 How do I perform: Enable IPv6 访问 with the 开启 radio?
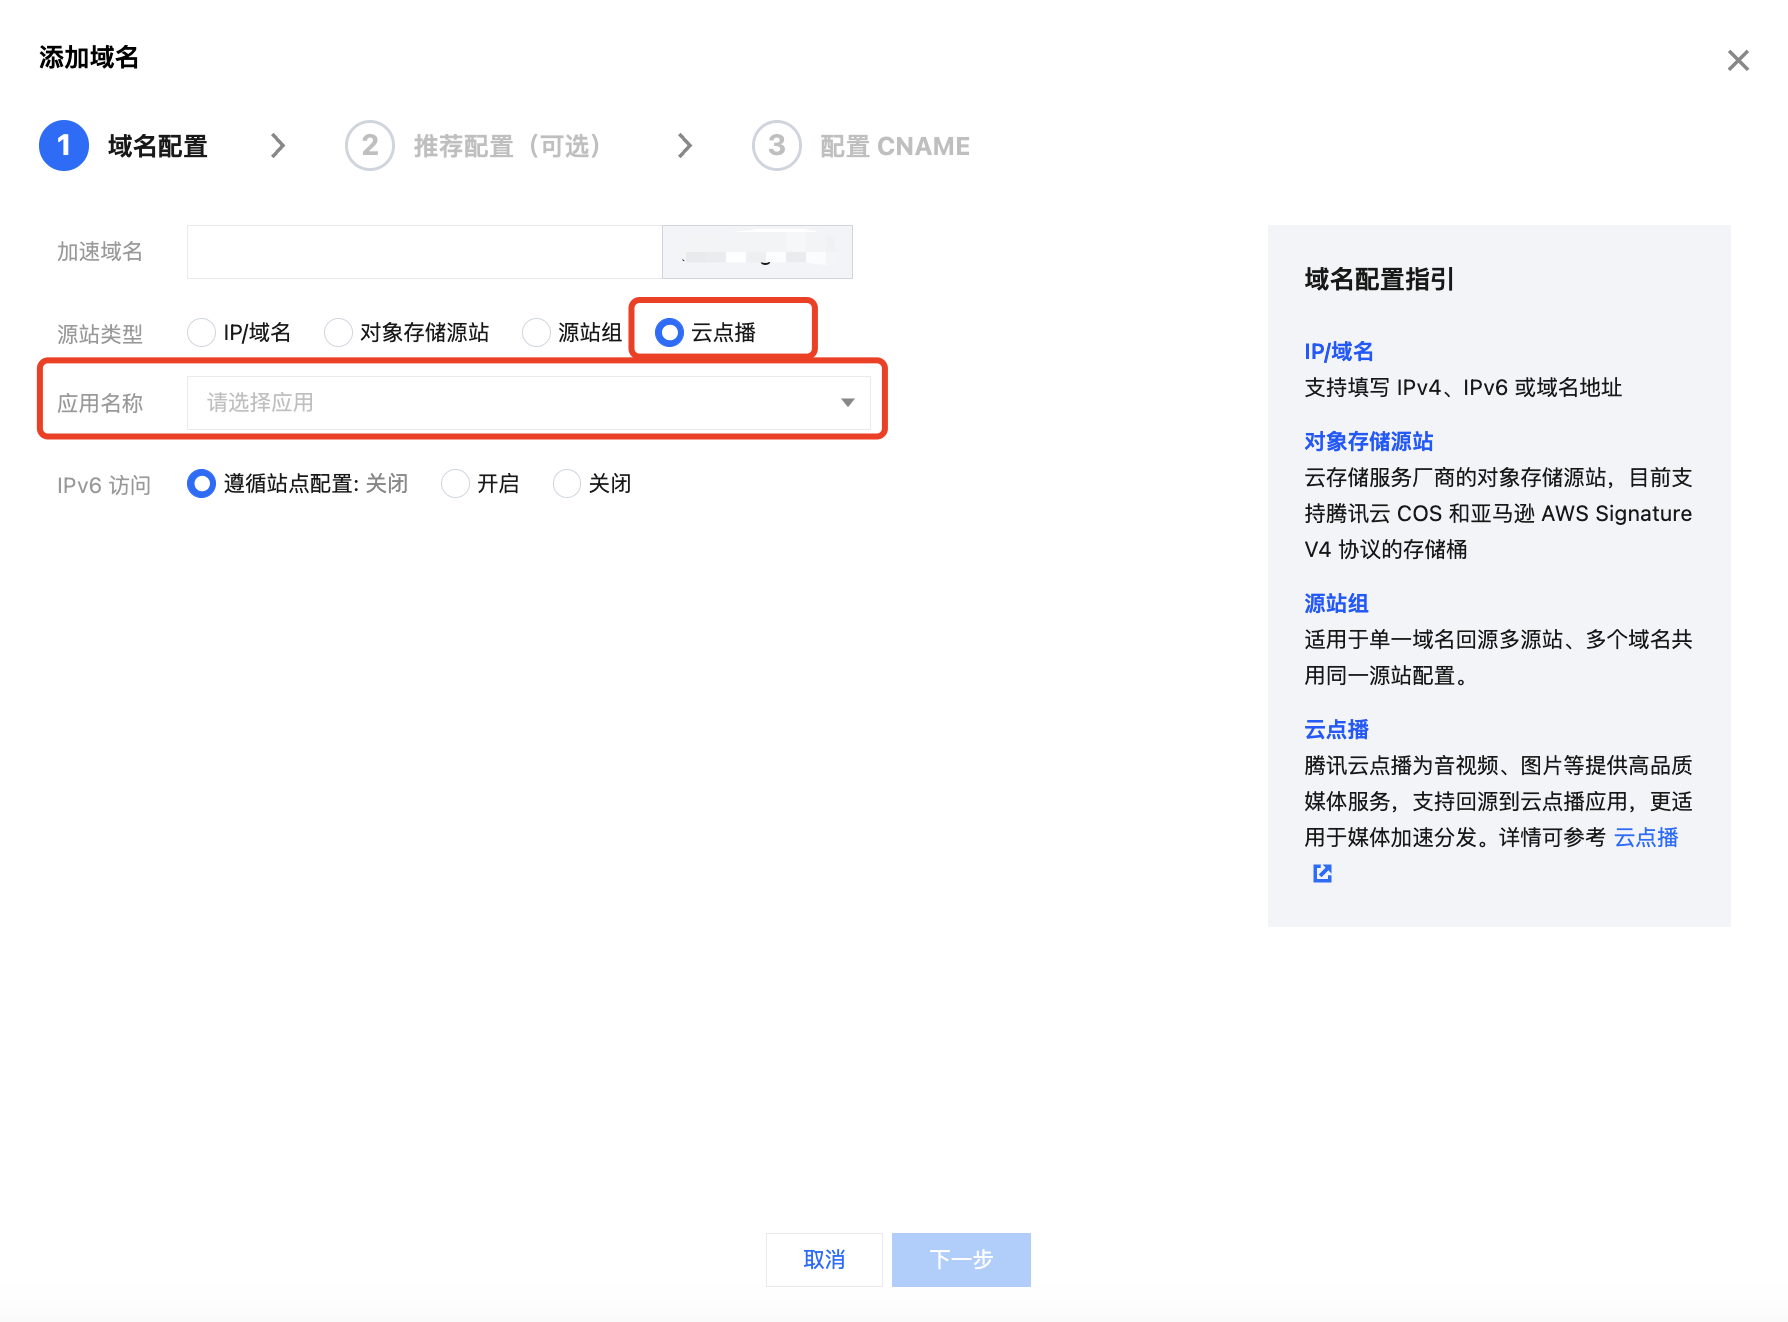455,484
